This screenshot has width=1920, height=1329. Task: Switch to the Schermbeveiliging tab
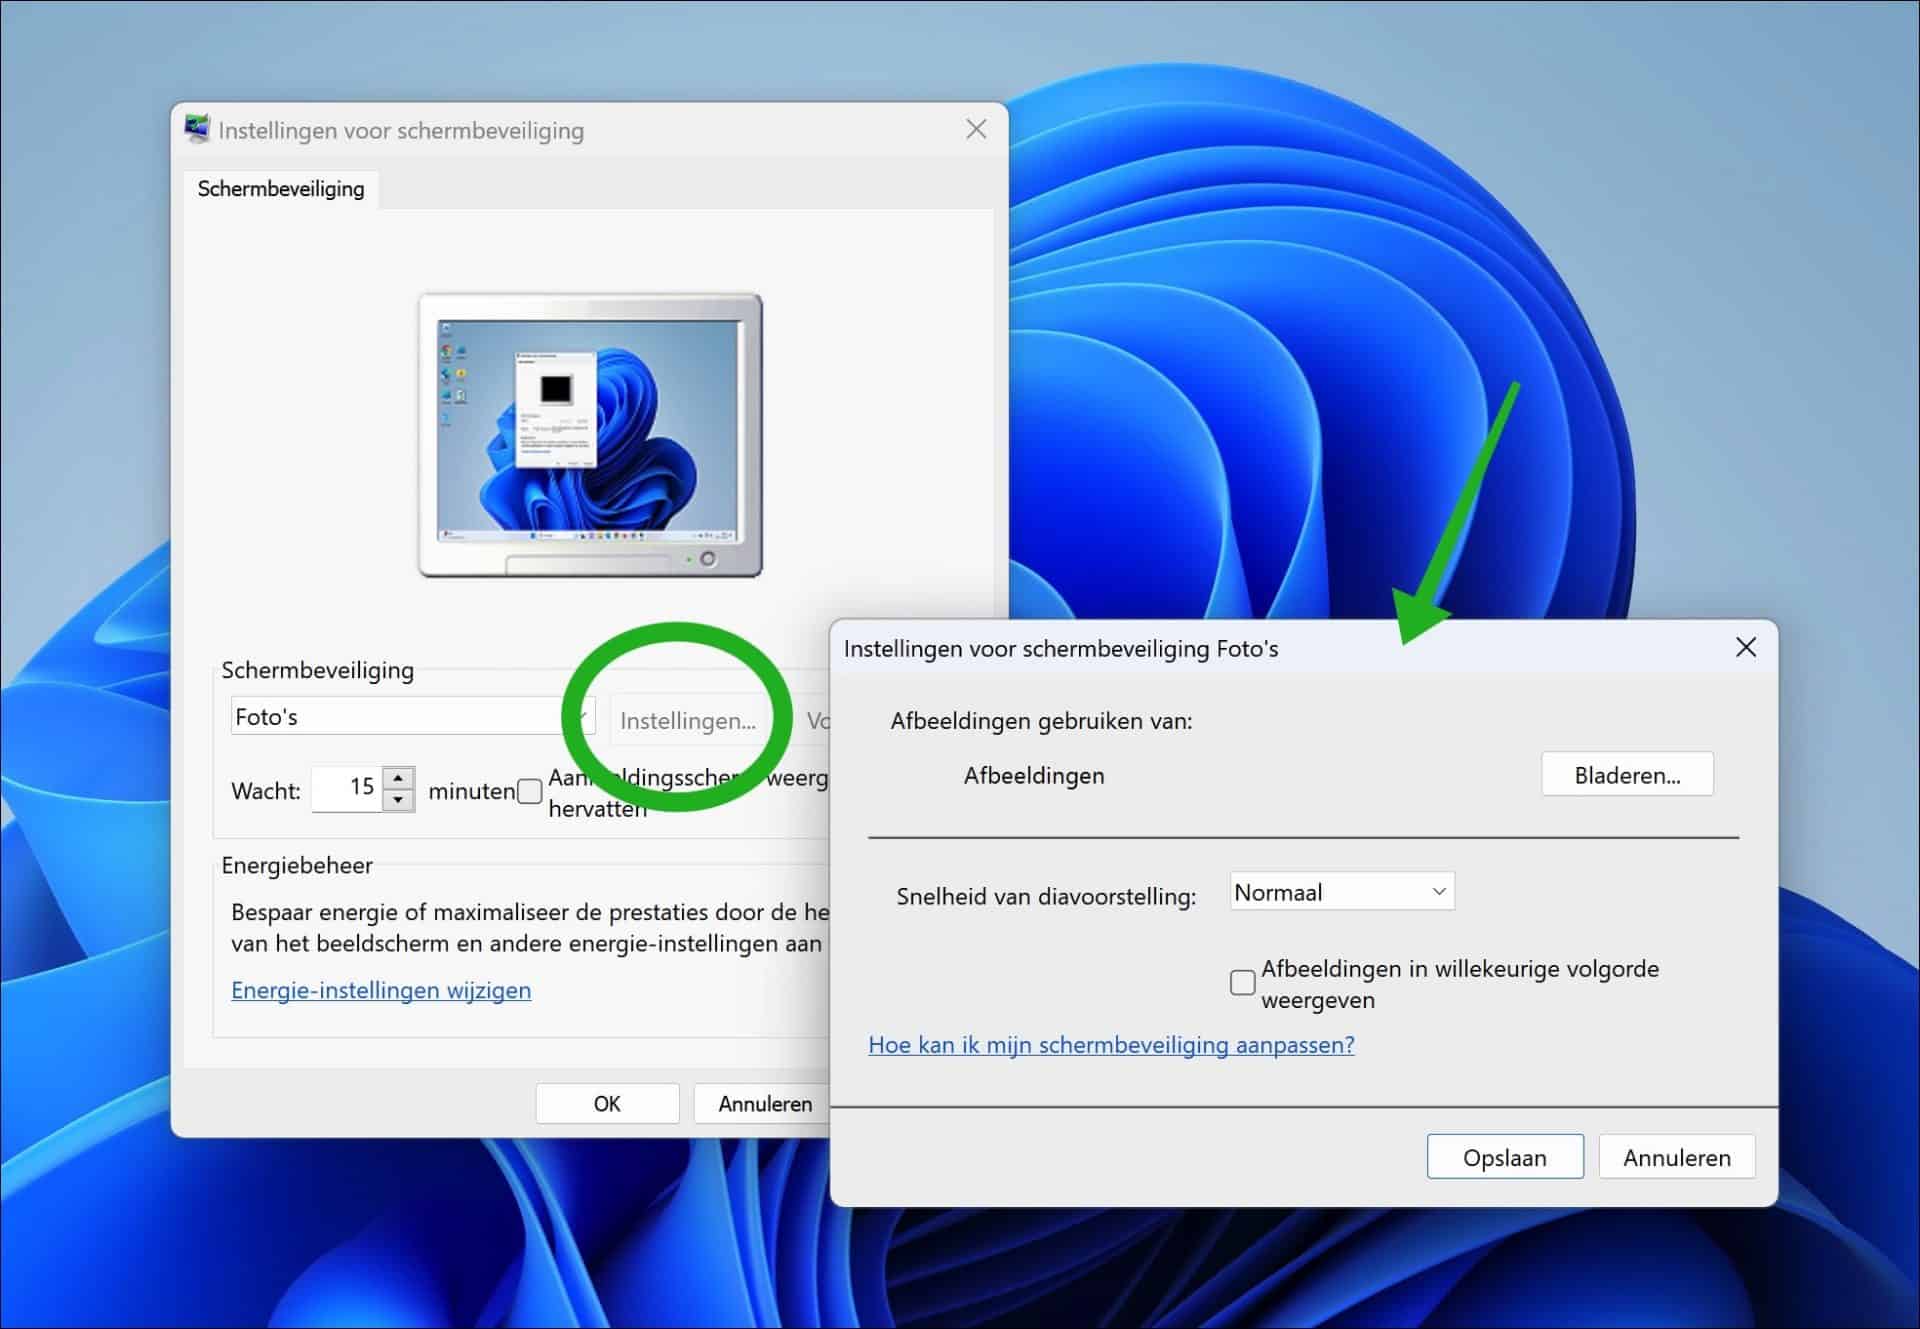(280, 188)
